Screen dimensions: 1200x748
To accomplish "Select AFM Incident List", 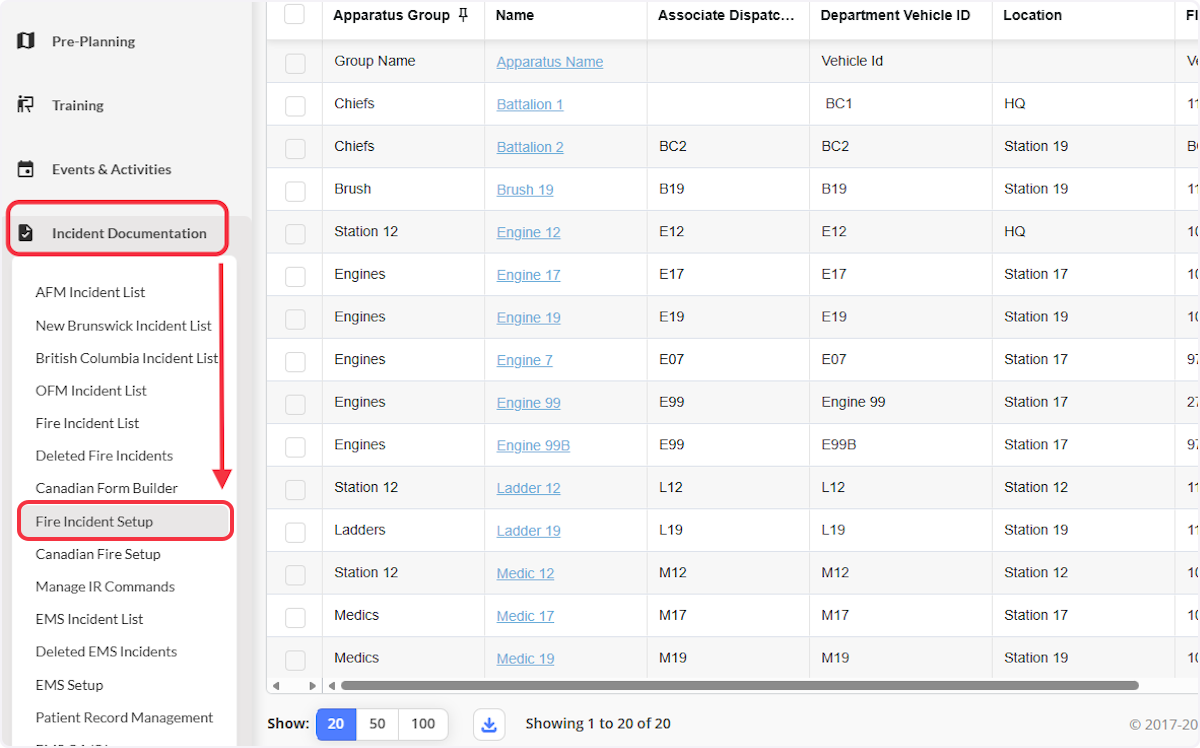I will click(90, 292).
